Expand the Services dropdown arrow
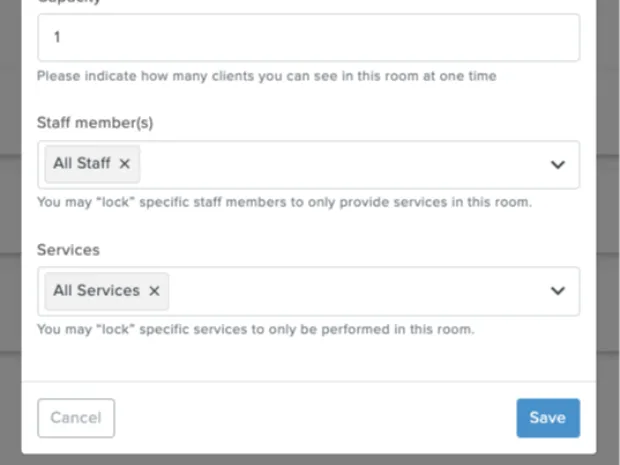620x465 pixels. click(558, 291)
